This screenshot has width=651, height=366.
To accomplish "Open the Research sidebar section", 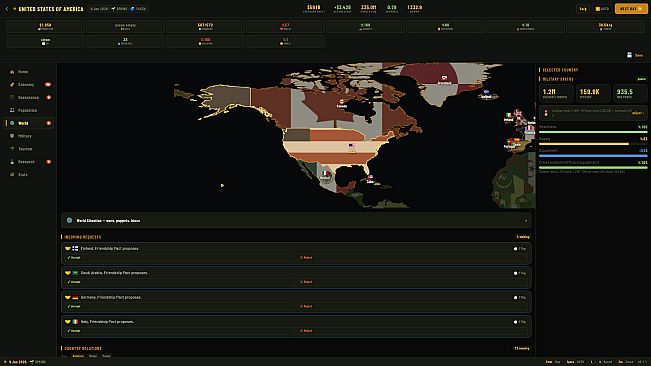I will point(29,162).
